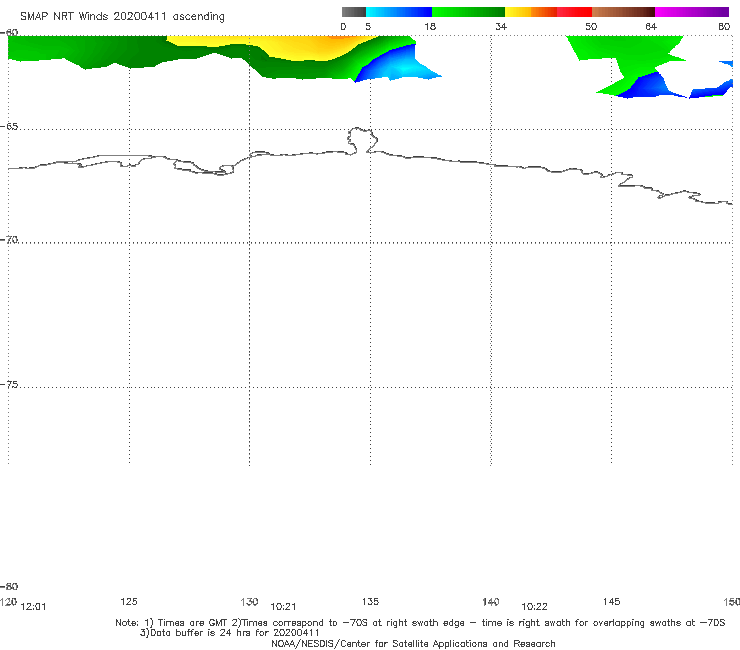Click the blue segment of the wind color bar
The width and height of the screenshot is (740, 650).
[399, 12]
